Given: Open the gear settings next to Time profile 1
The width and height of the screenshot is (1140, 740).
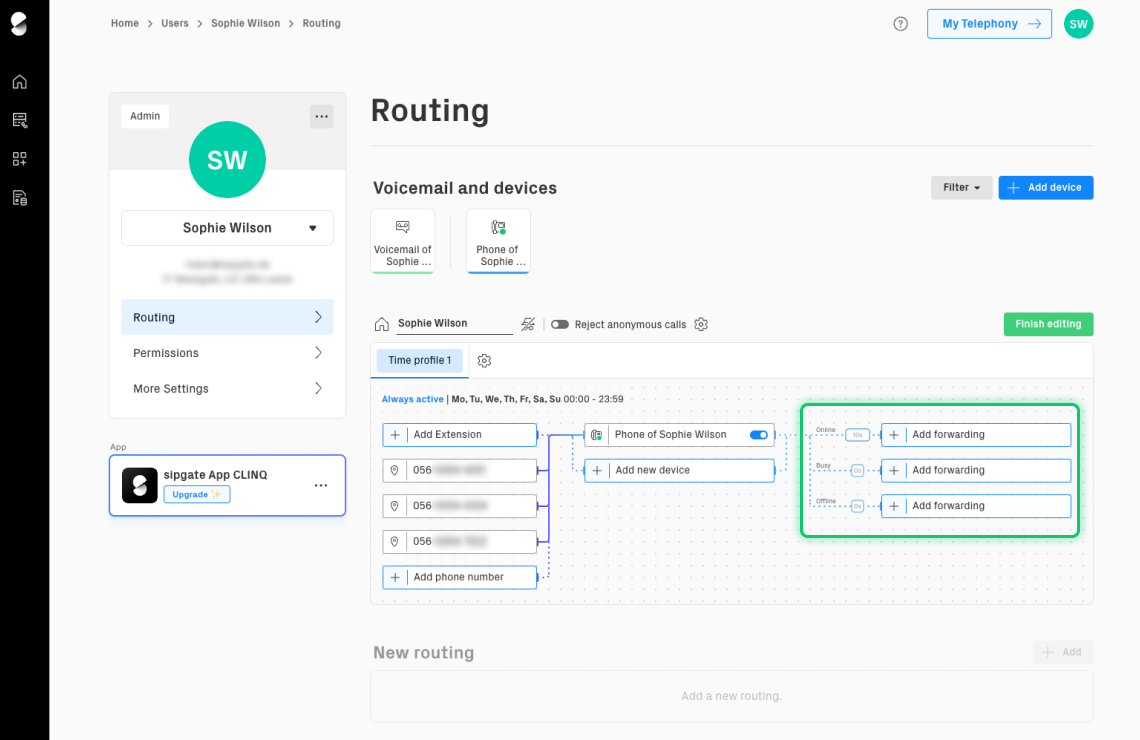Looking at the screenshot, I should point(484,361).
